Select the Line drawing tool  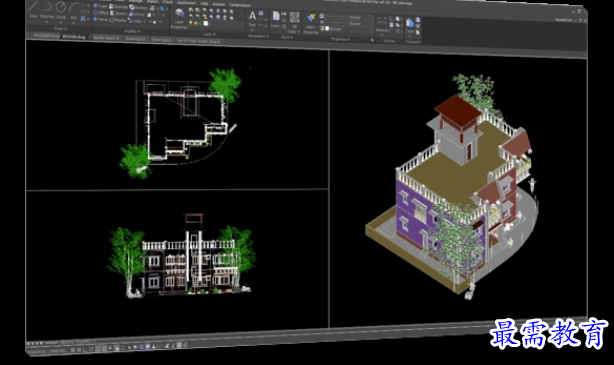tap(33, 11)
